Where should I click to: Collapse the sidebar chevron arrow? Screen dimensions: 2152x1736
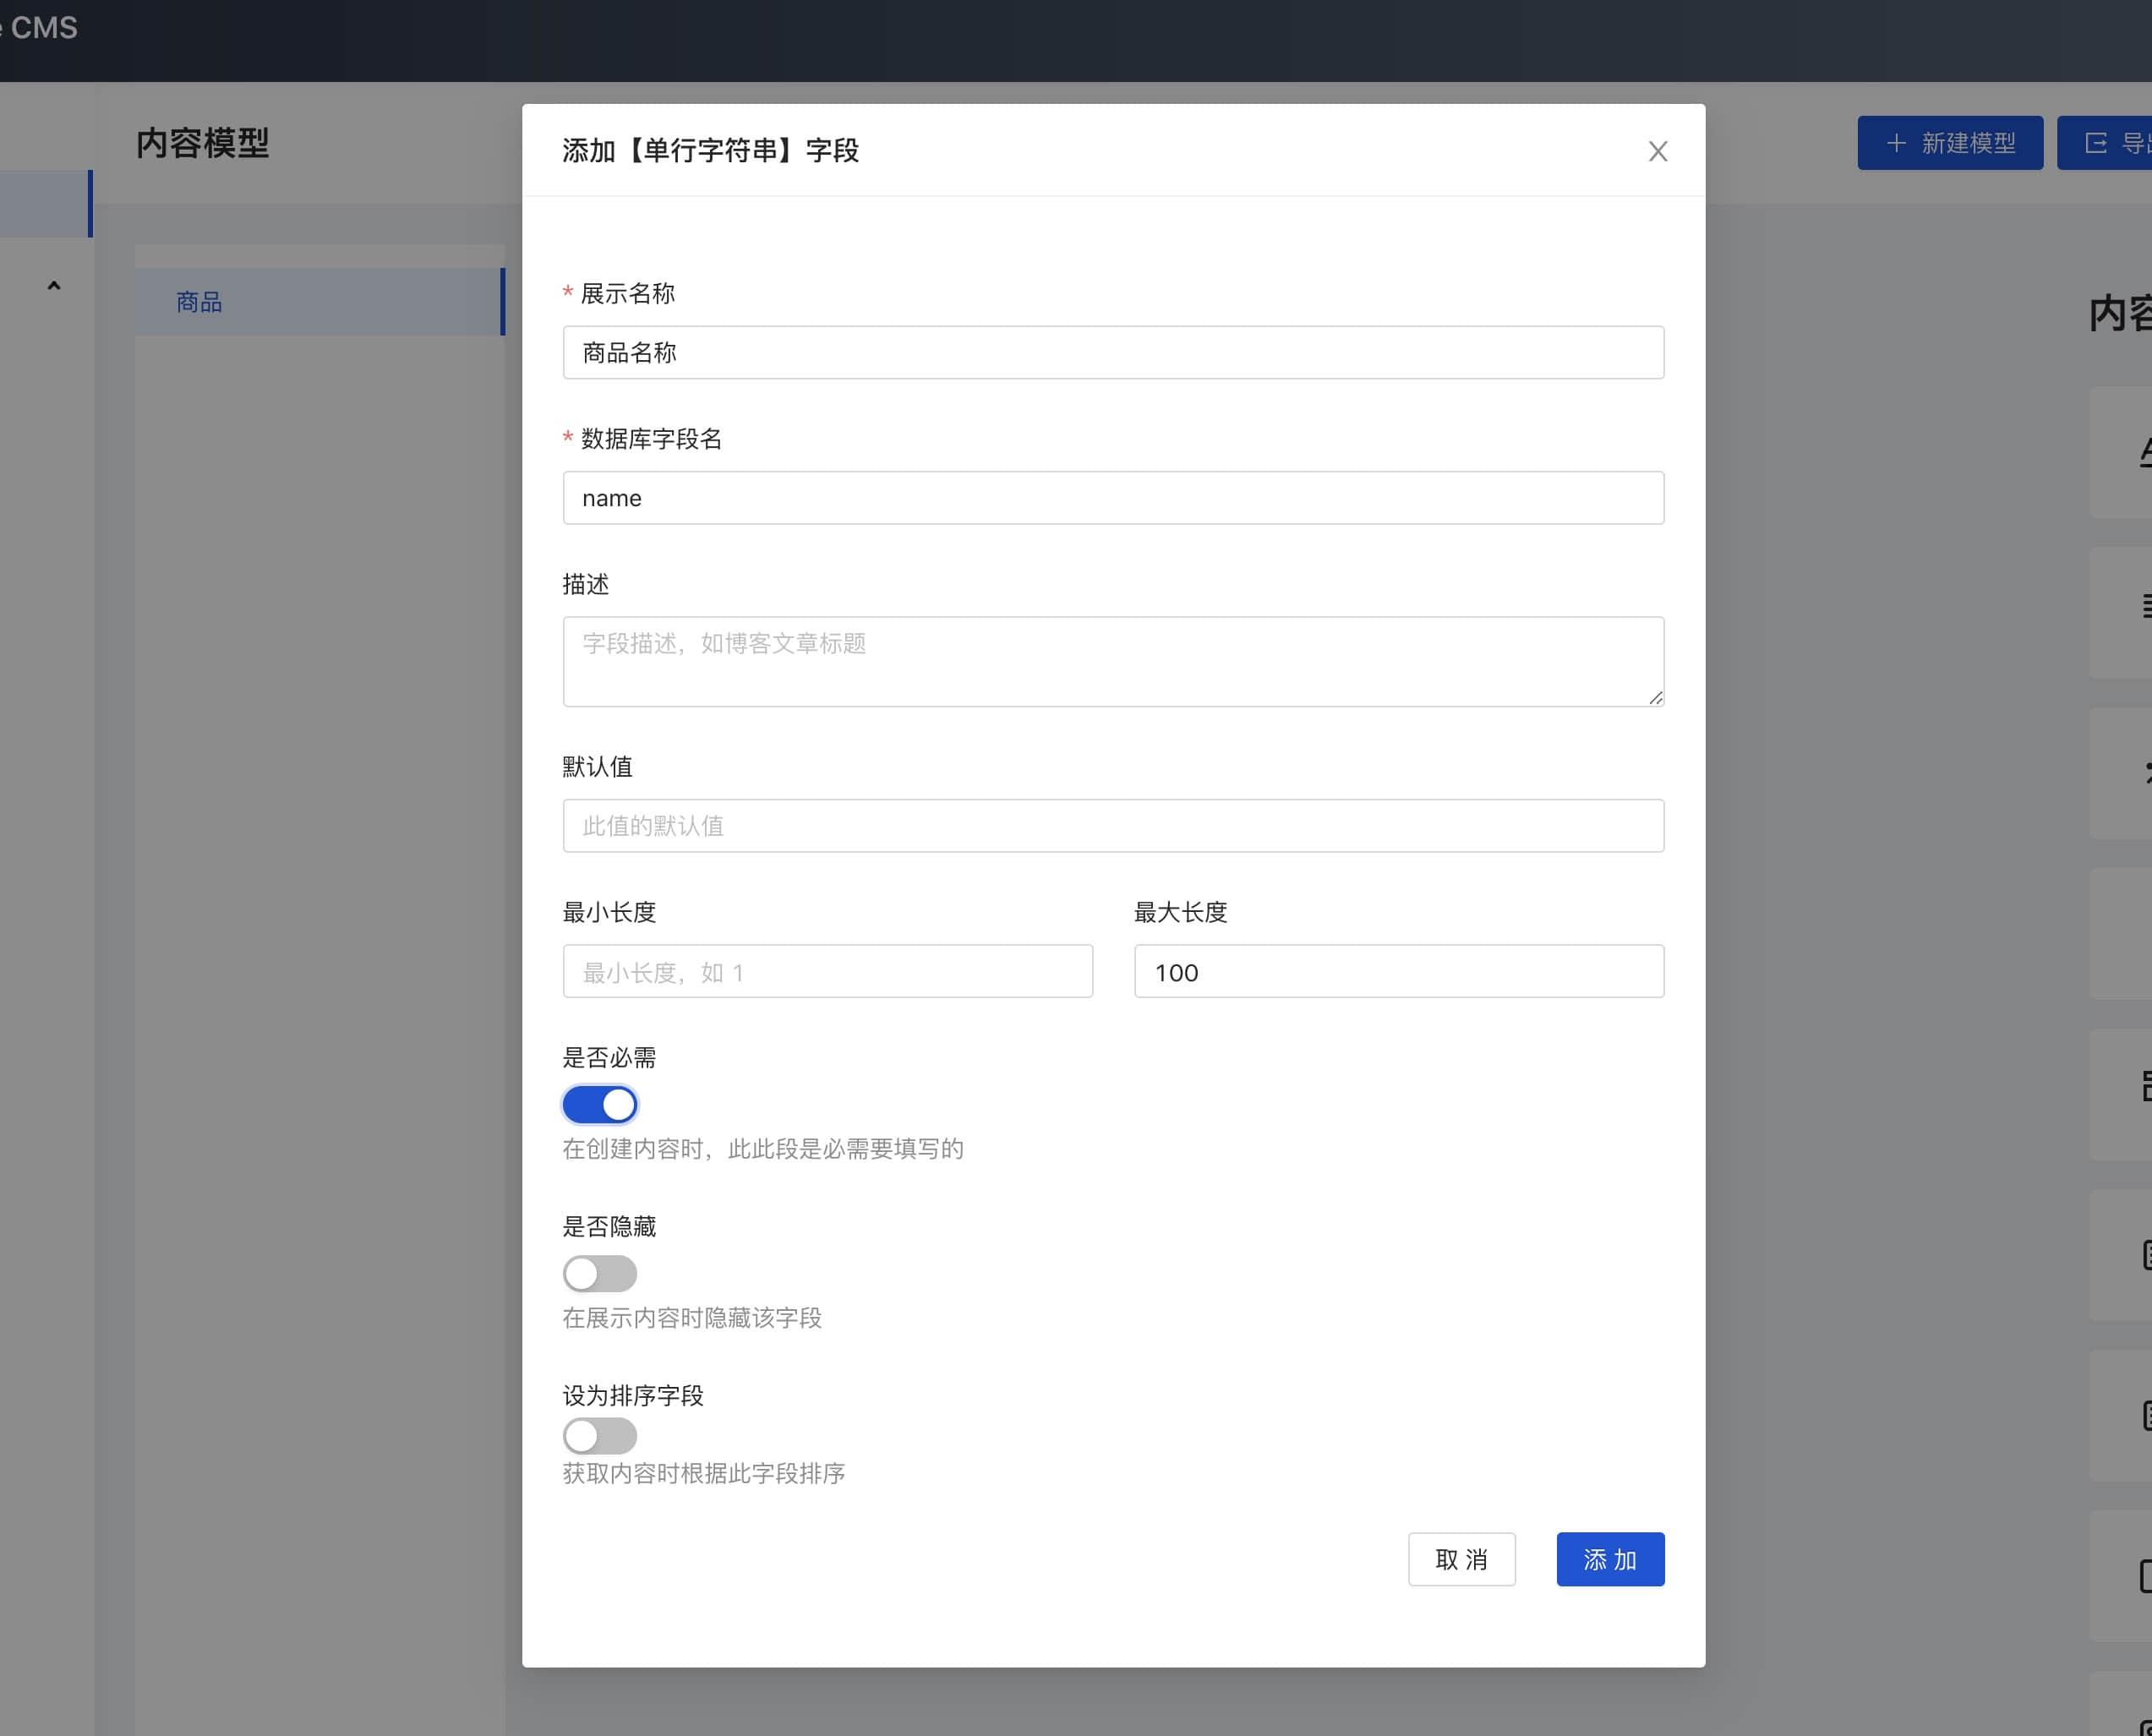click(54, 286)
